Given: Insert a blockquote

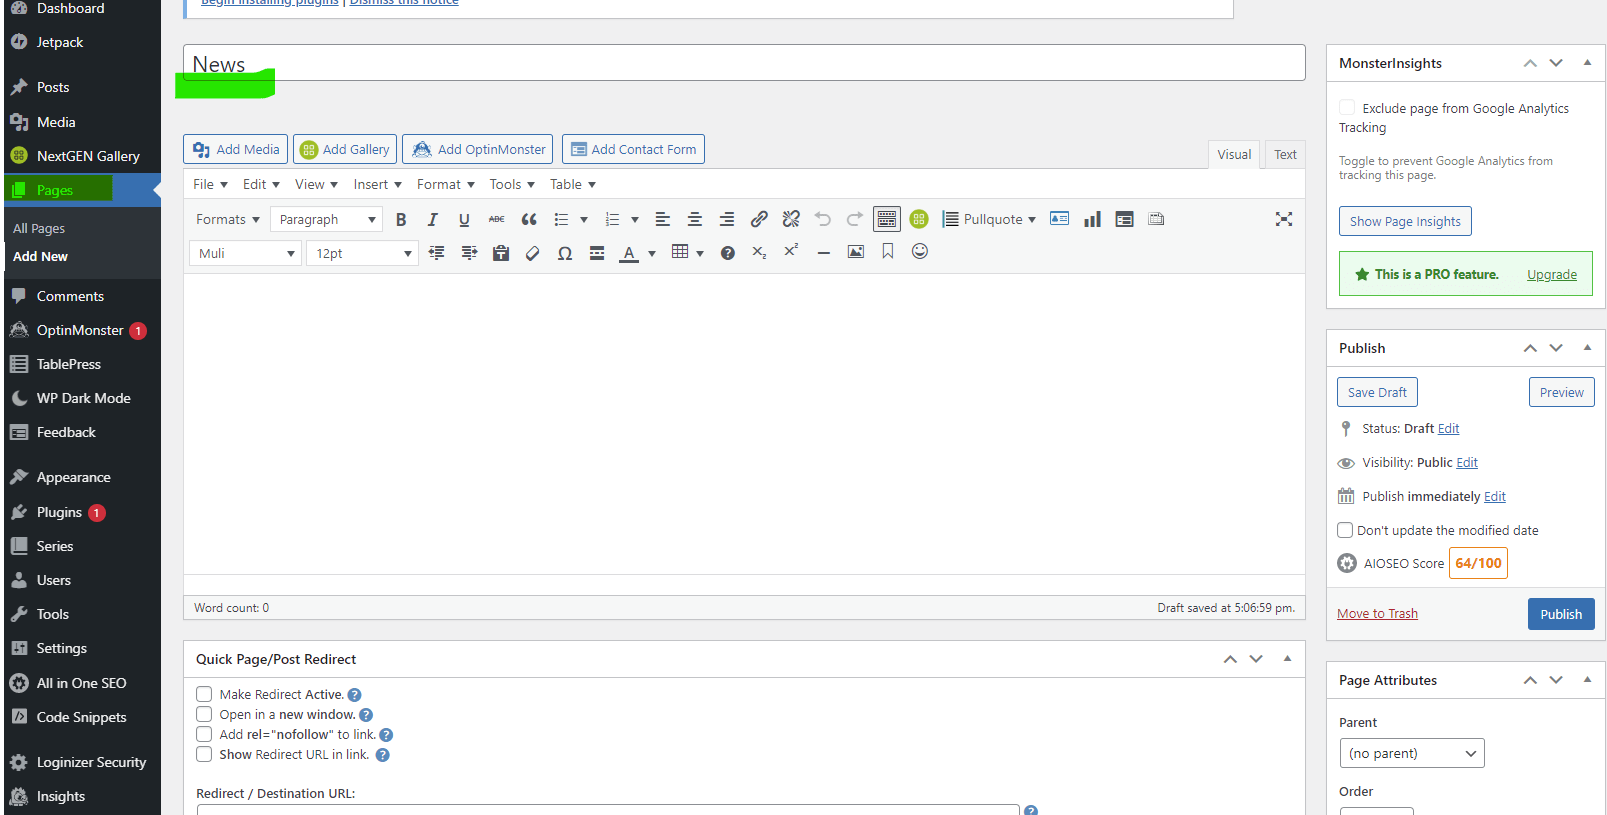Looking at the screenshot, I should tap(529, 220).
